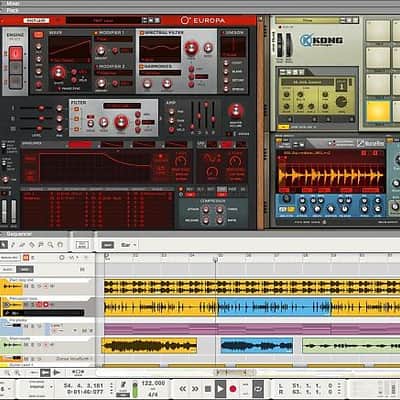
Task: Click the play button in transport
Action: [x=220, y=389]
